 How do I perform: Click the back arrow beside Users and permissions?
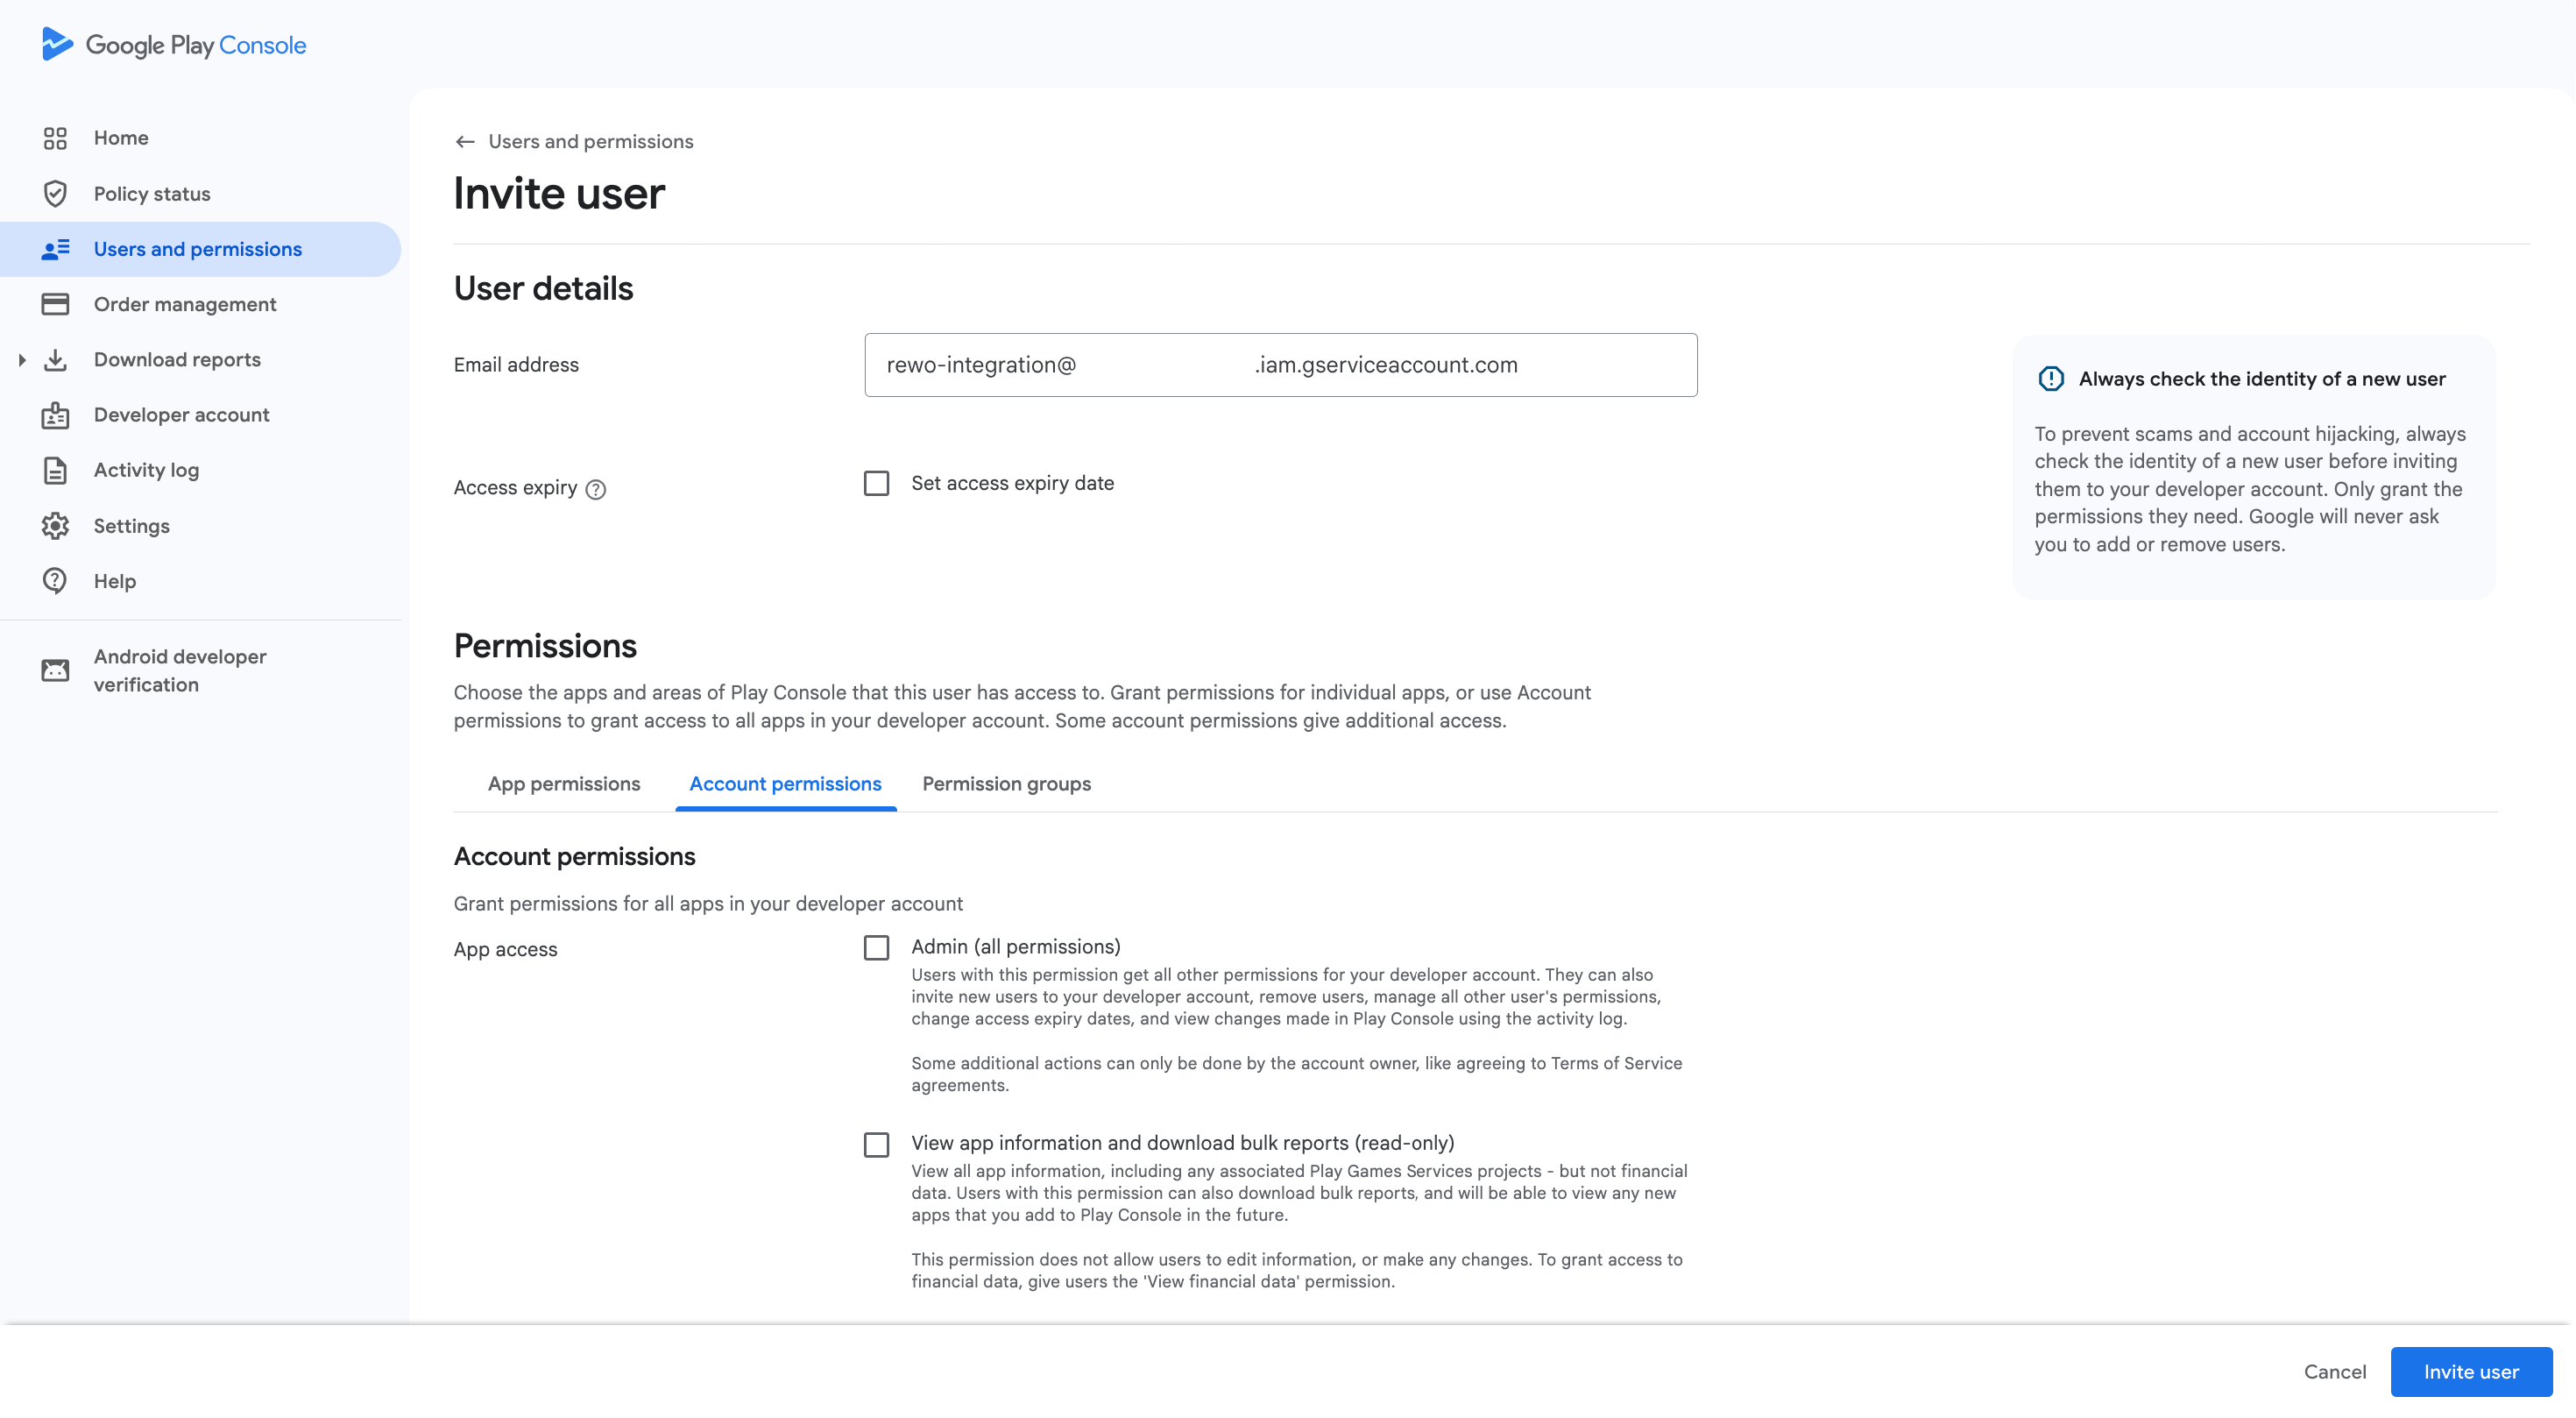465,142
